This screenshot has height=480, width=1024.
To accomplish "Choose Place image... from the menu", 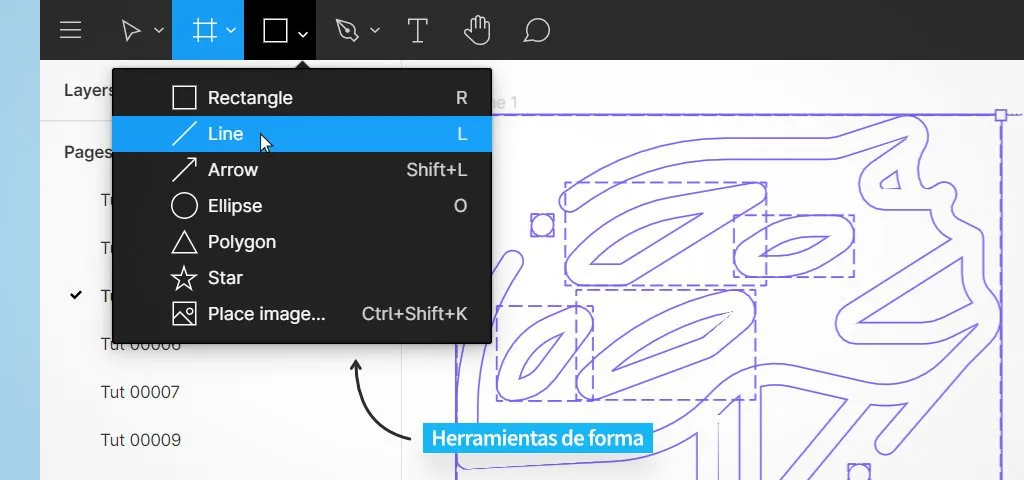I will 302,313.
